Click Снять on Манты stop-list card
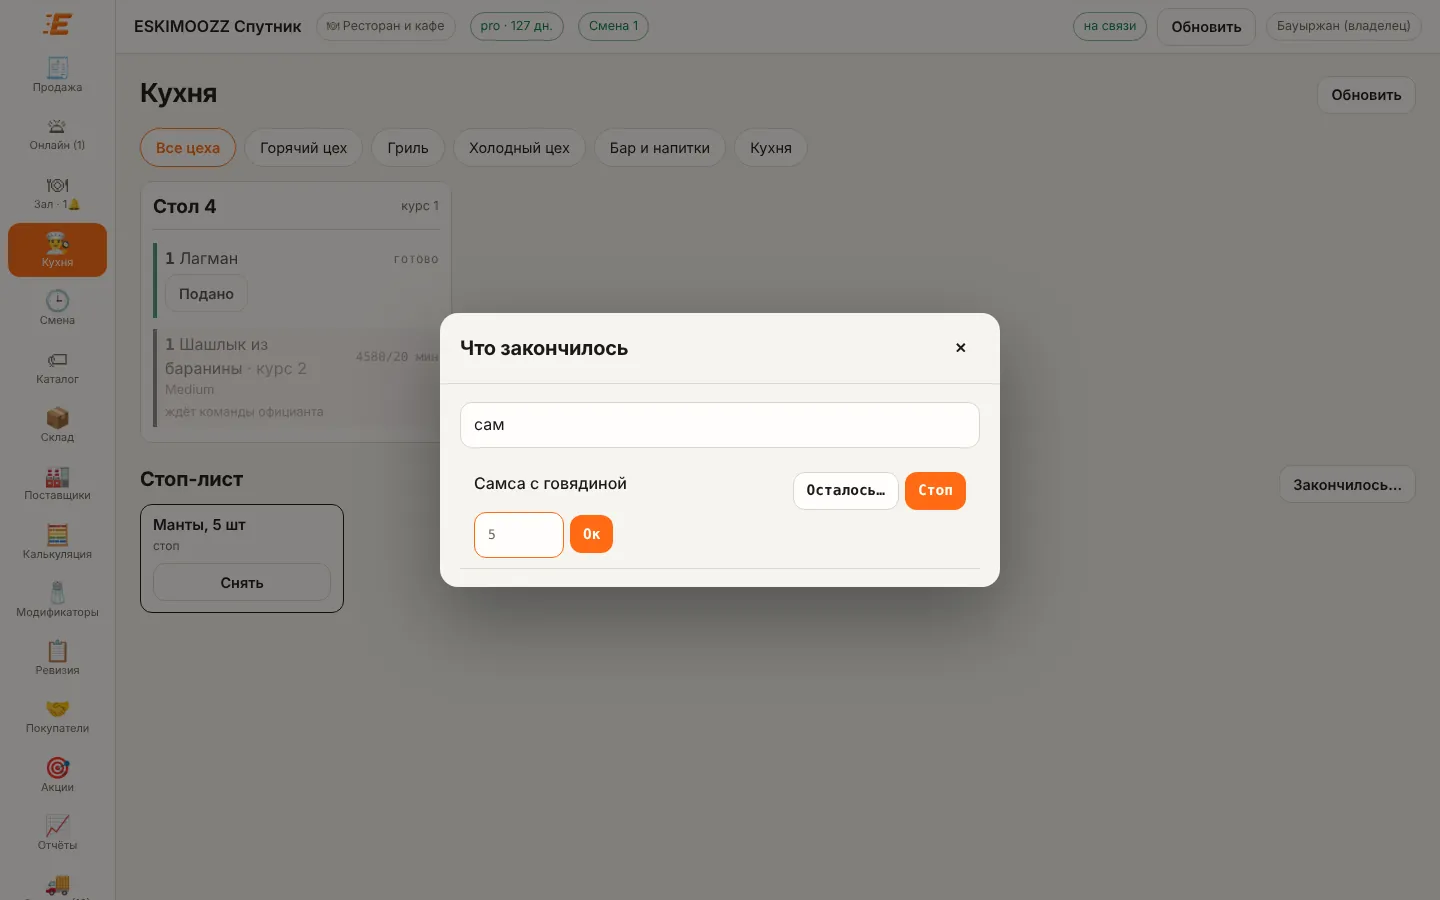 click(x=242, y=582)
